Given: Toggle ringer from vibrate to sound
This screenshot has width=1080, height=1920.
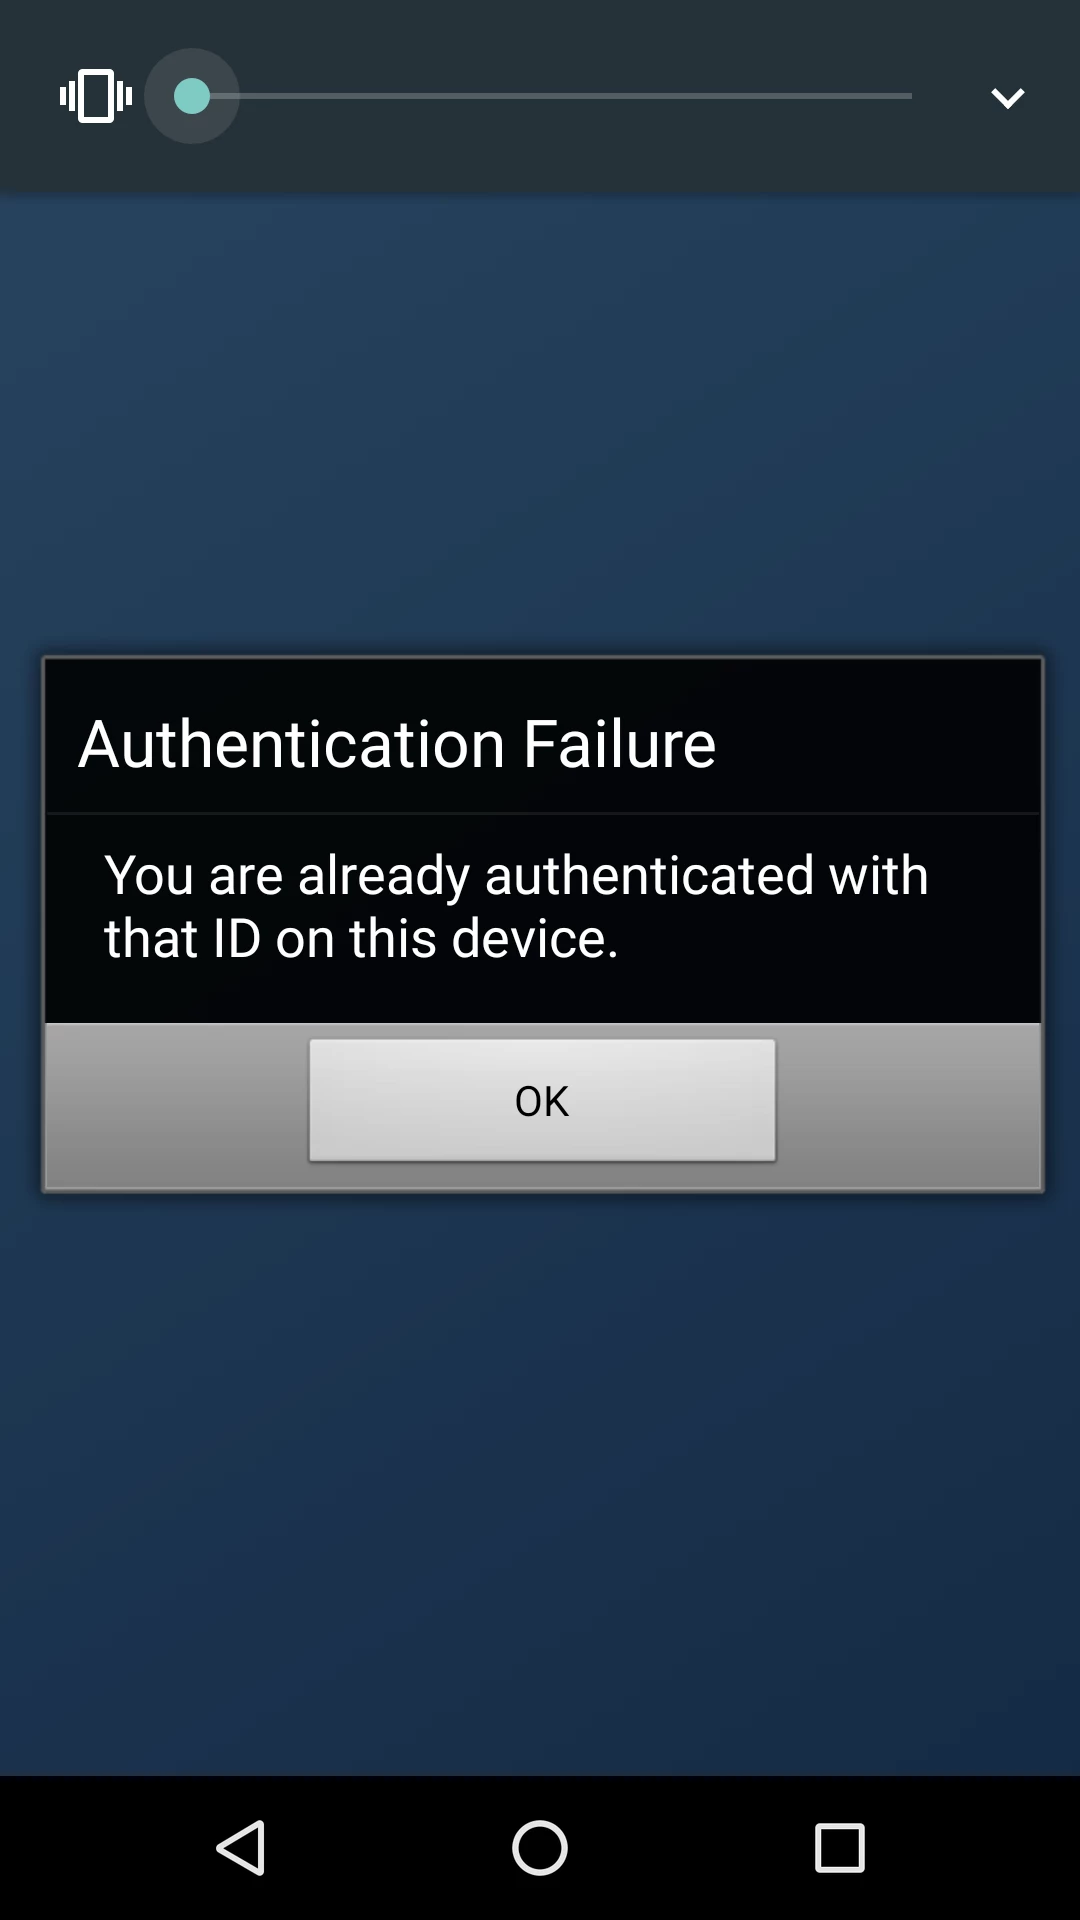Looking at the screenshot, I should click(x=96, y=96).
